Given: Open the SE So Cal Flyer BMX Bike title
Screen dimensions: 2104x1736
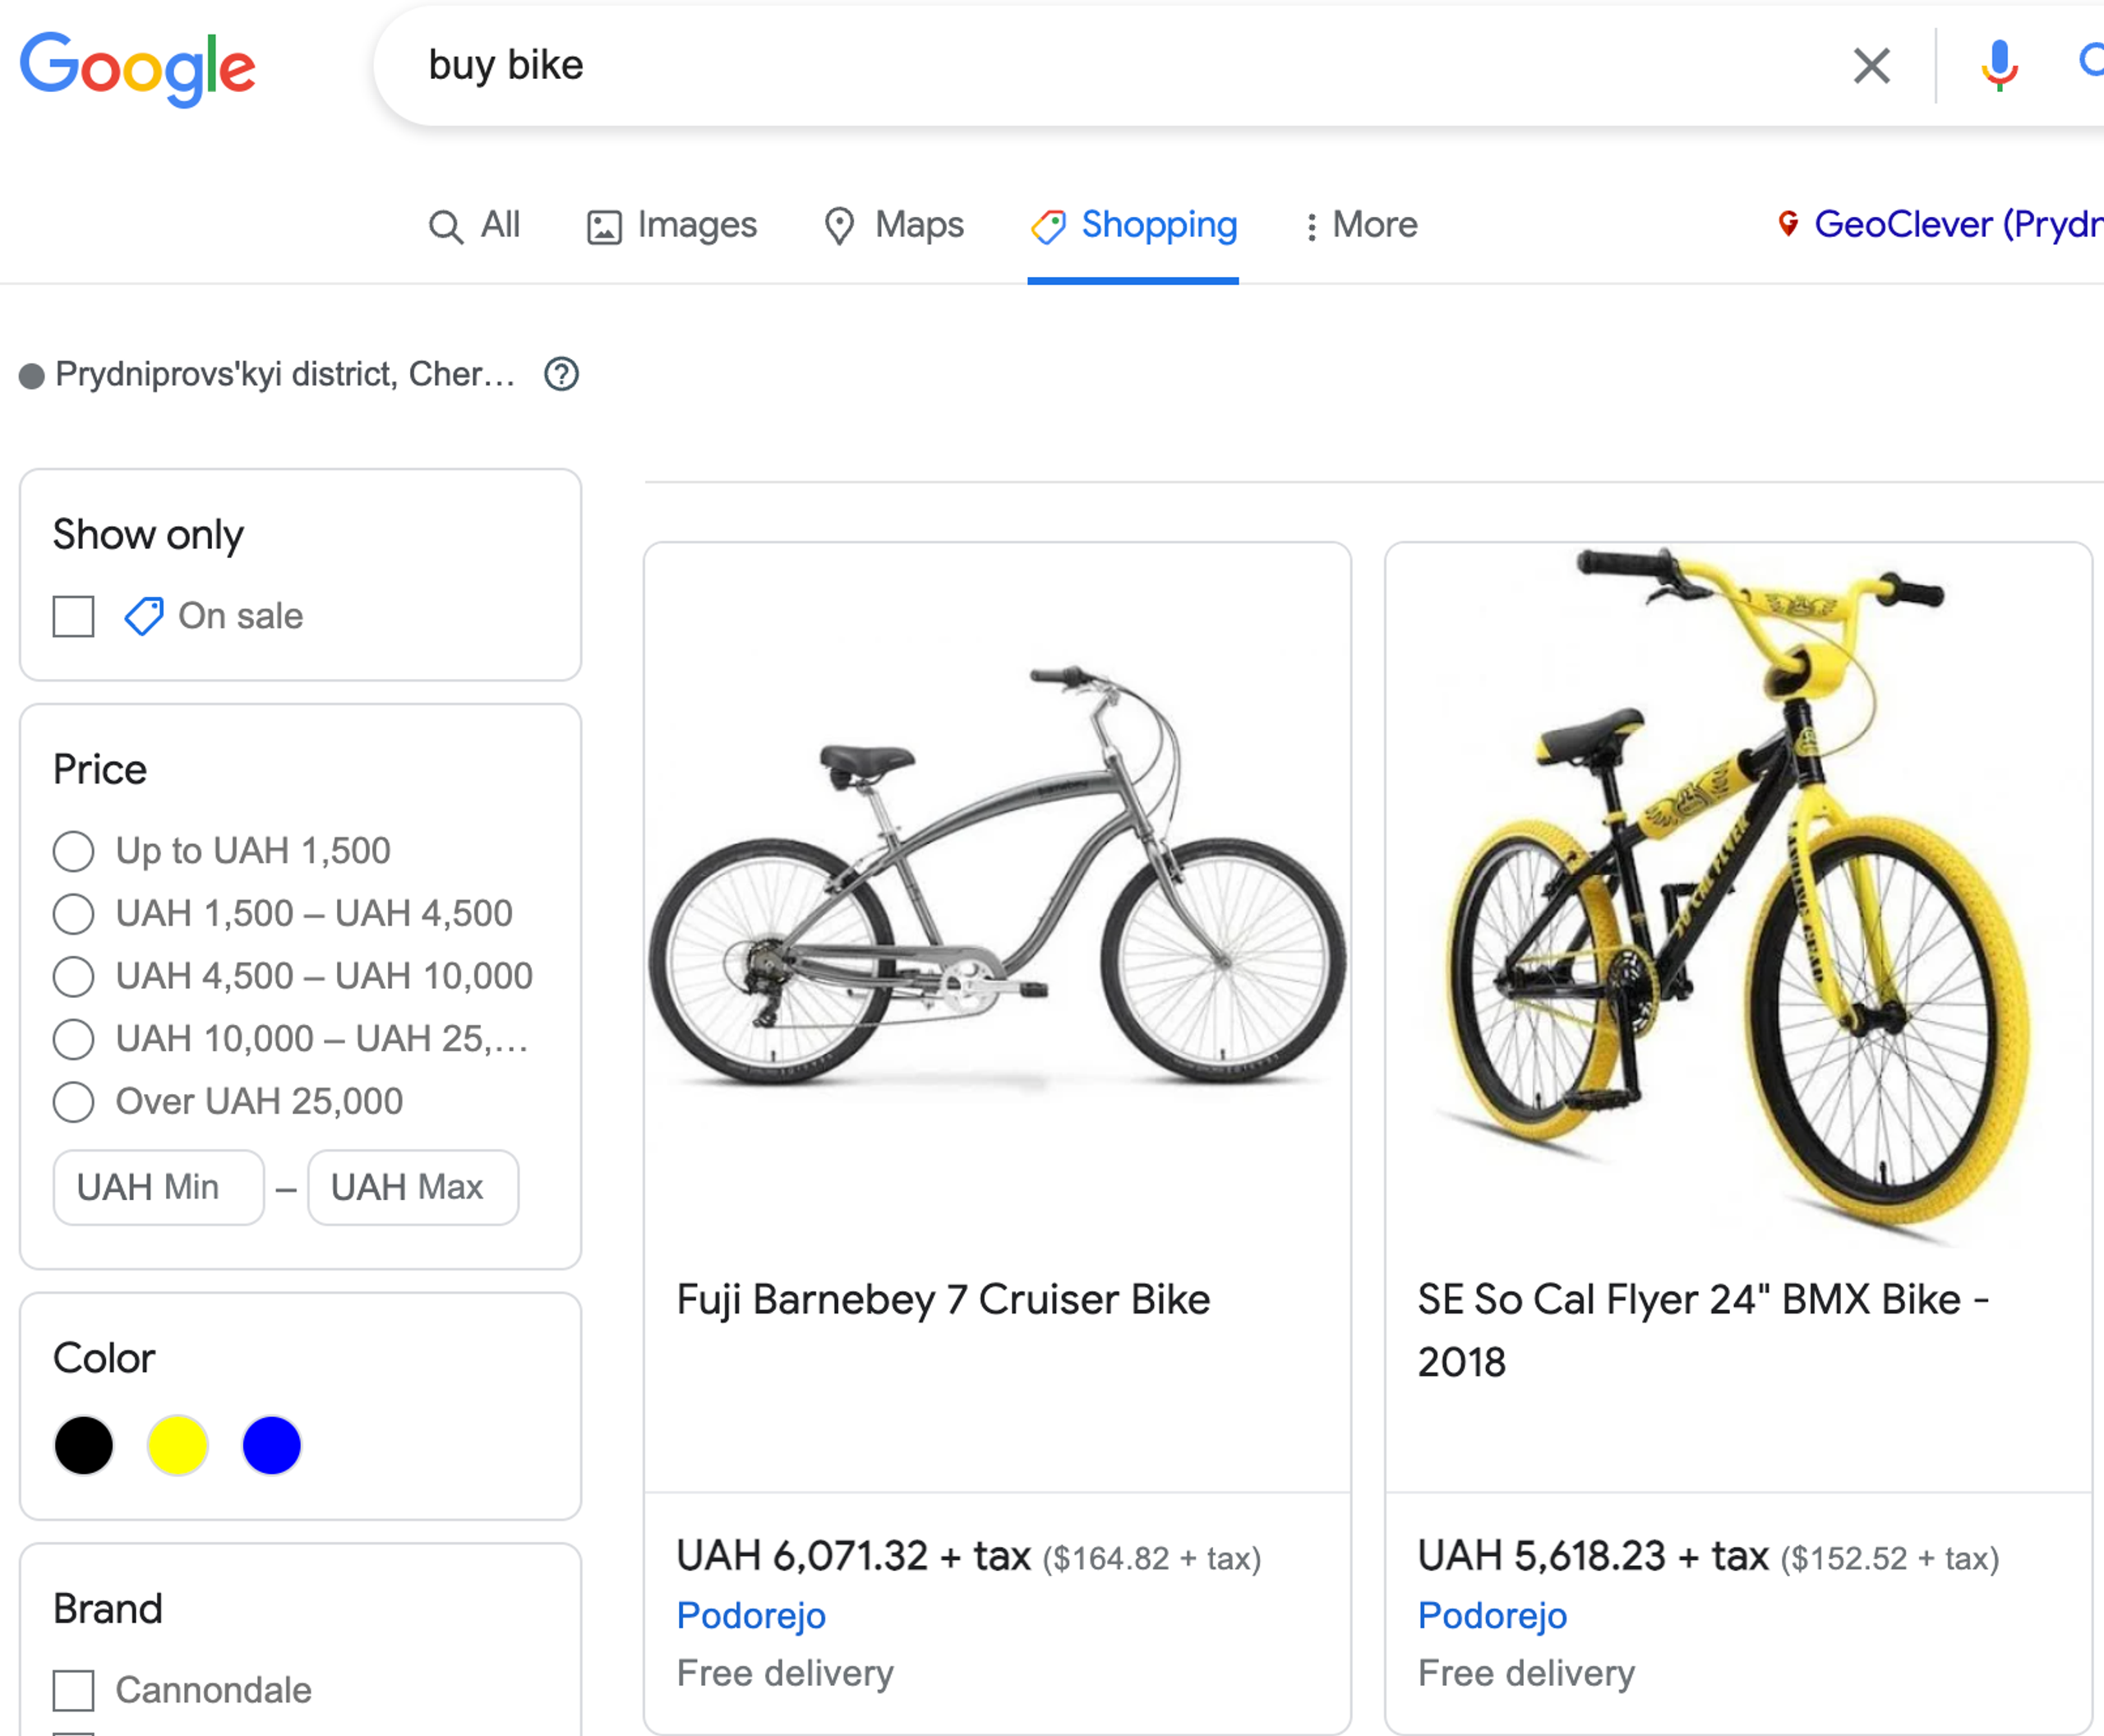Looking at the screenshot, I should click(1703, 1330).
